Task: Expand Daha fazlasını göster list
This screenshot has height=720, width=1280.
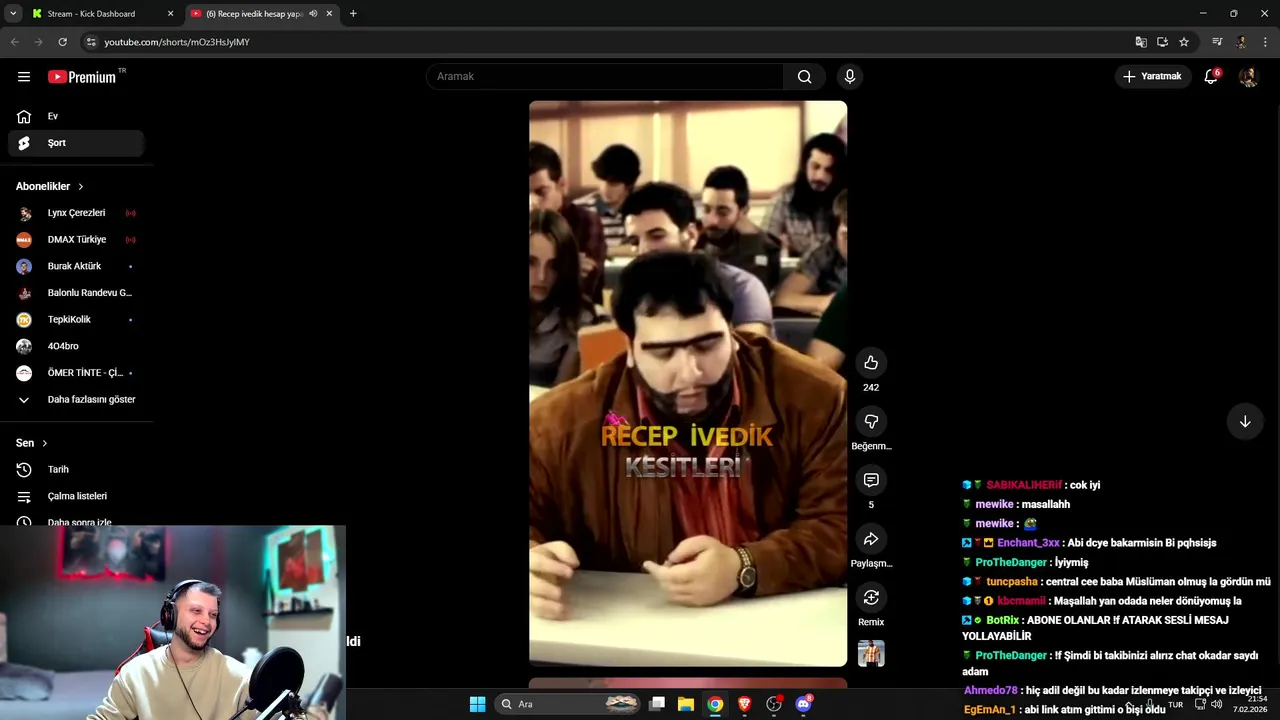Action: tap(76, 399)
